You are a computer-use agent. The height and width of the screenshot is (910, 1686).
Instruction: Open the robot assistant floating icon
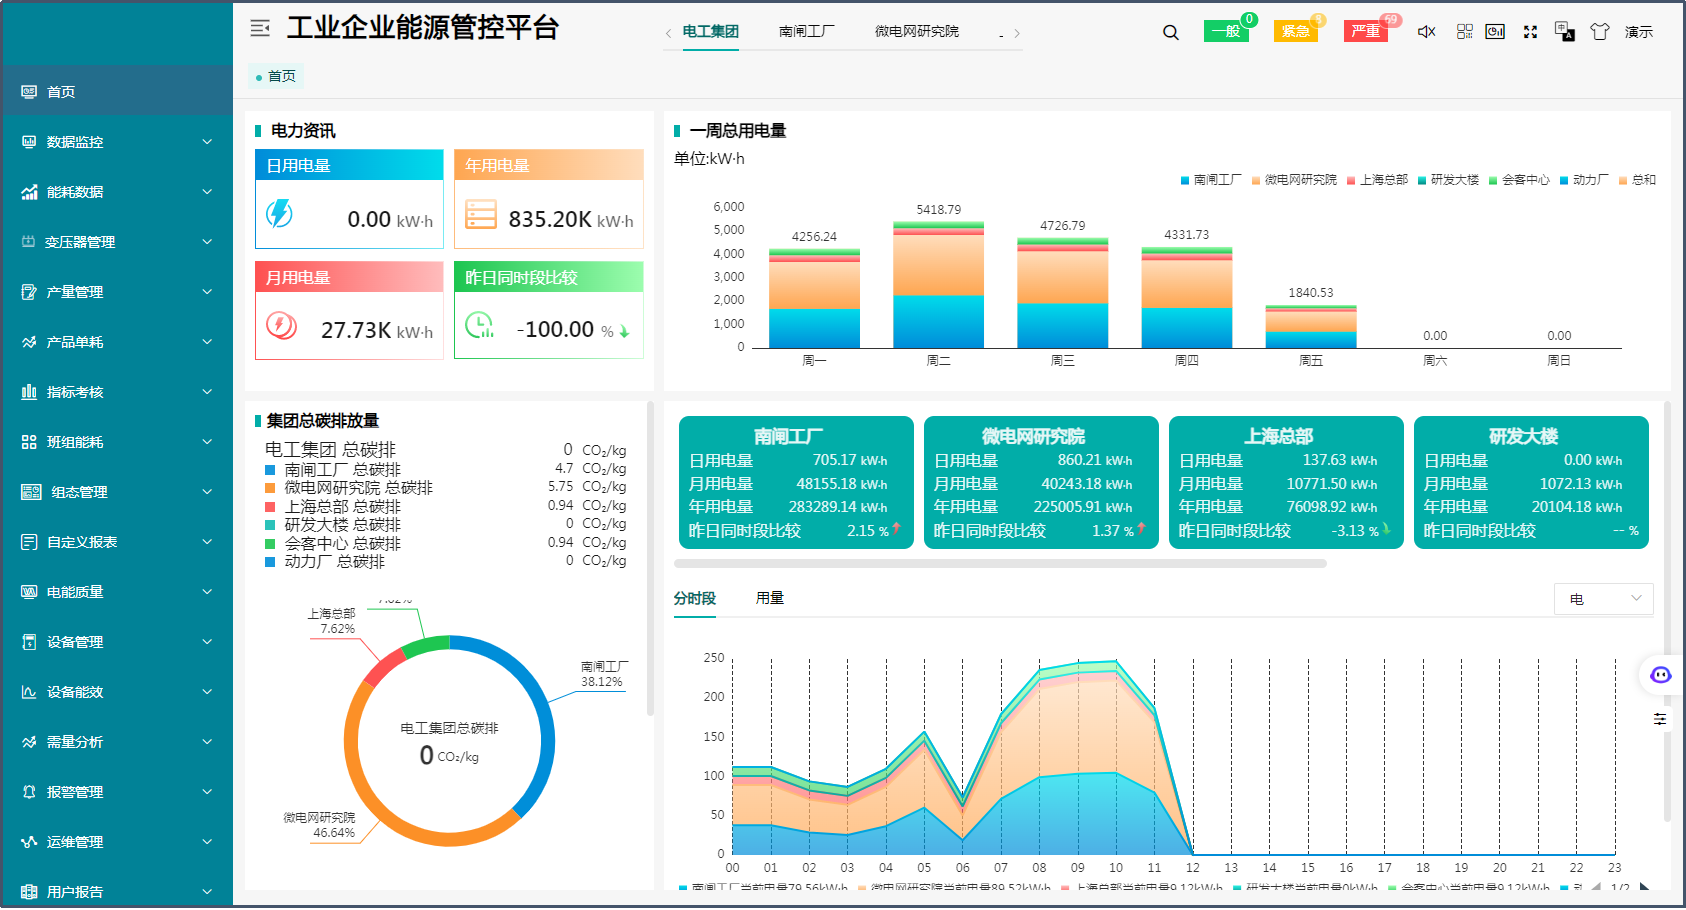1661,675
